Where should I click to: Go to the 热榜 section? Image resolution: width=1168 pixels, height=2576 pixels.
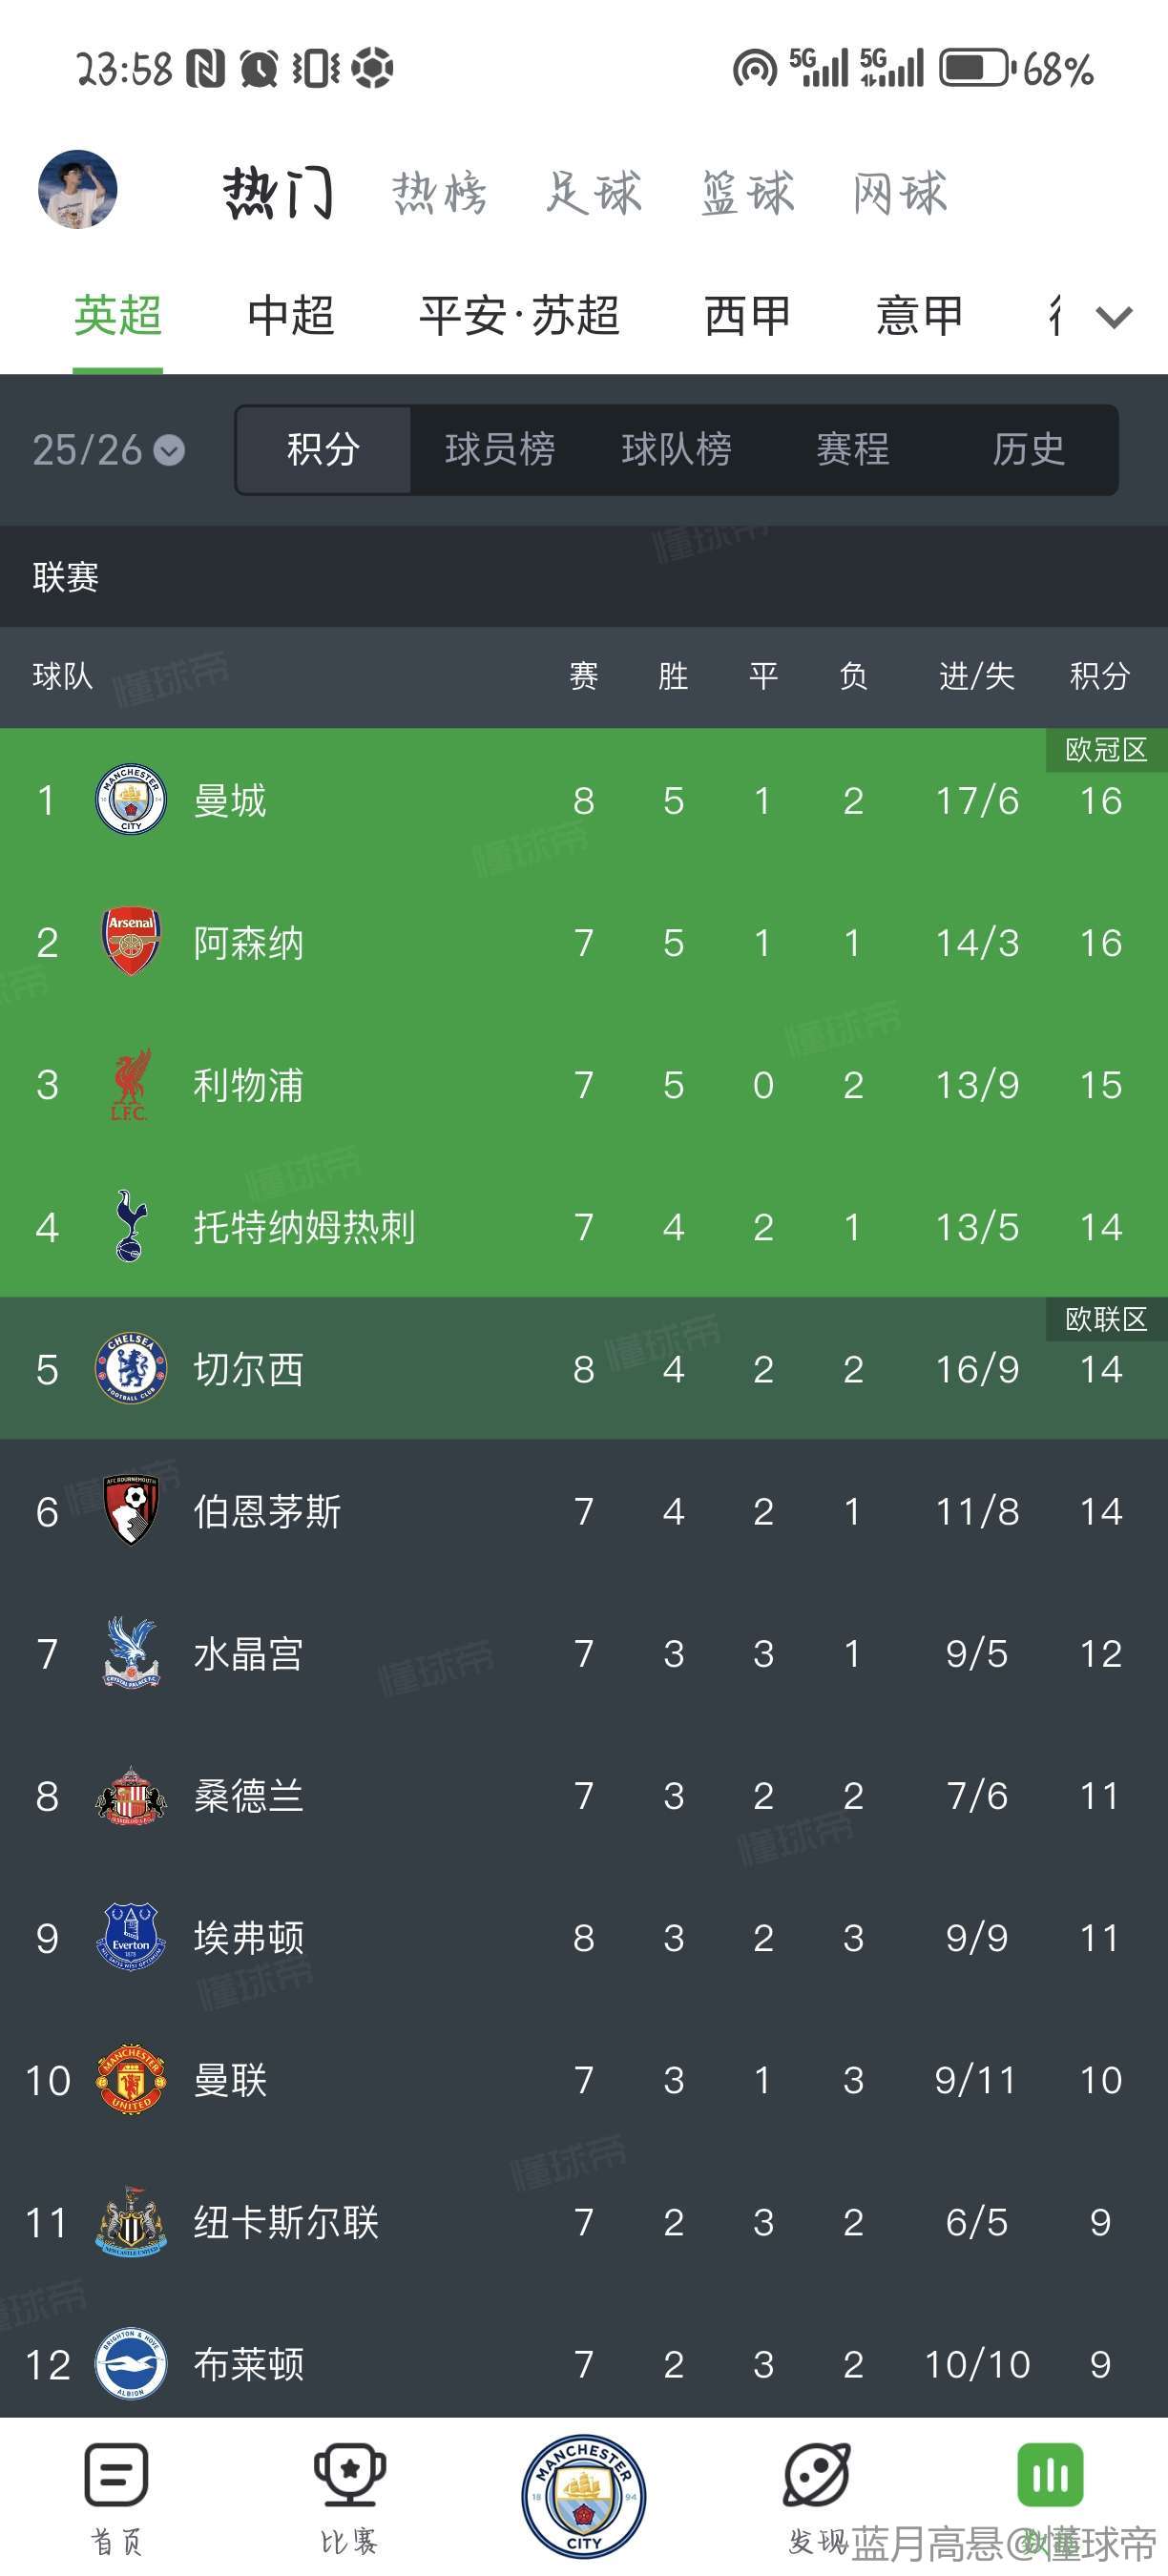pos(440,192)
